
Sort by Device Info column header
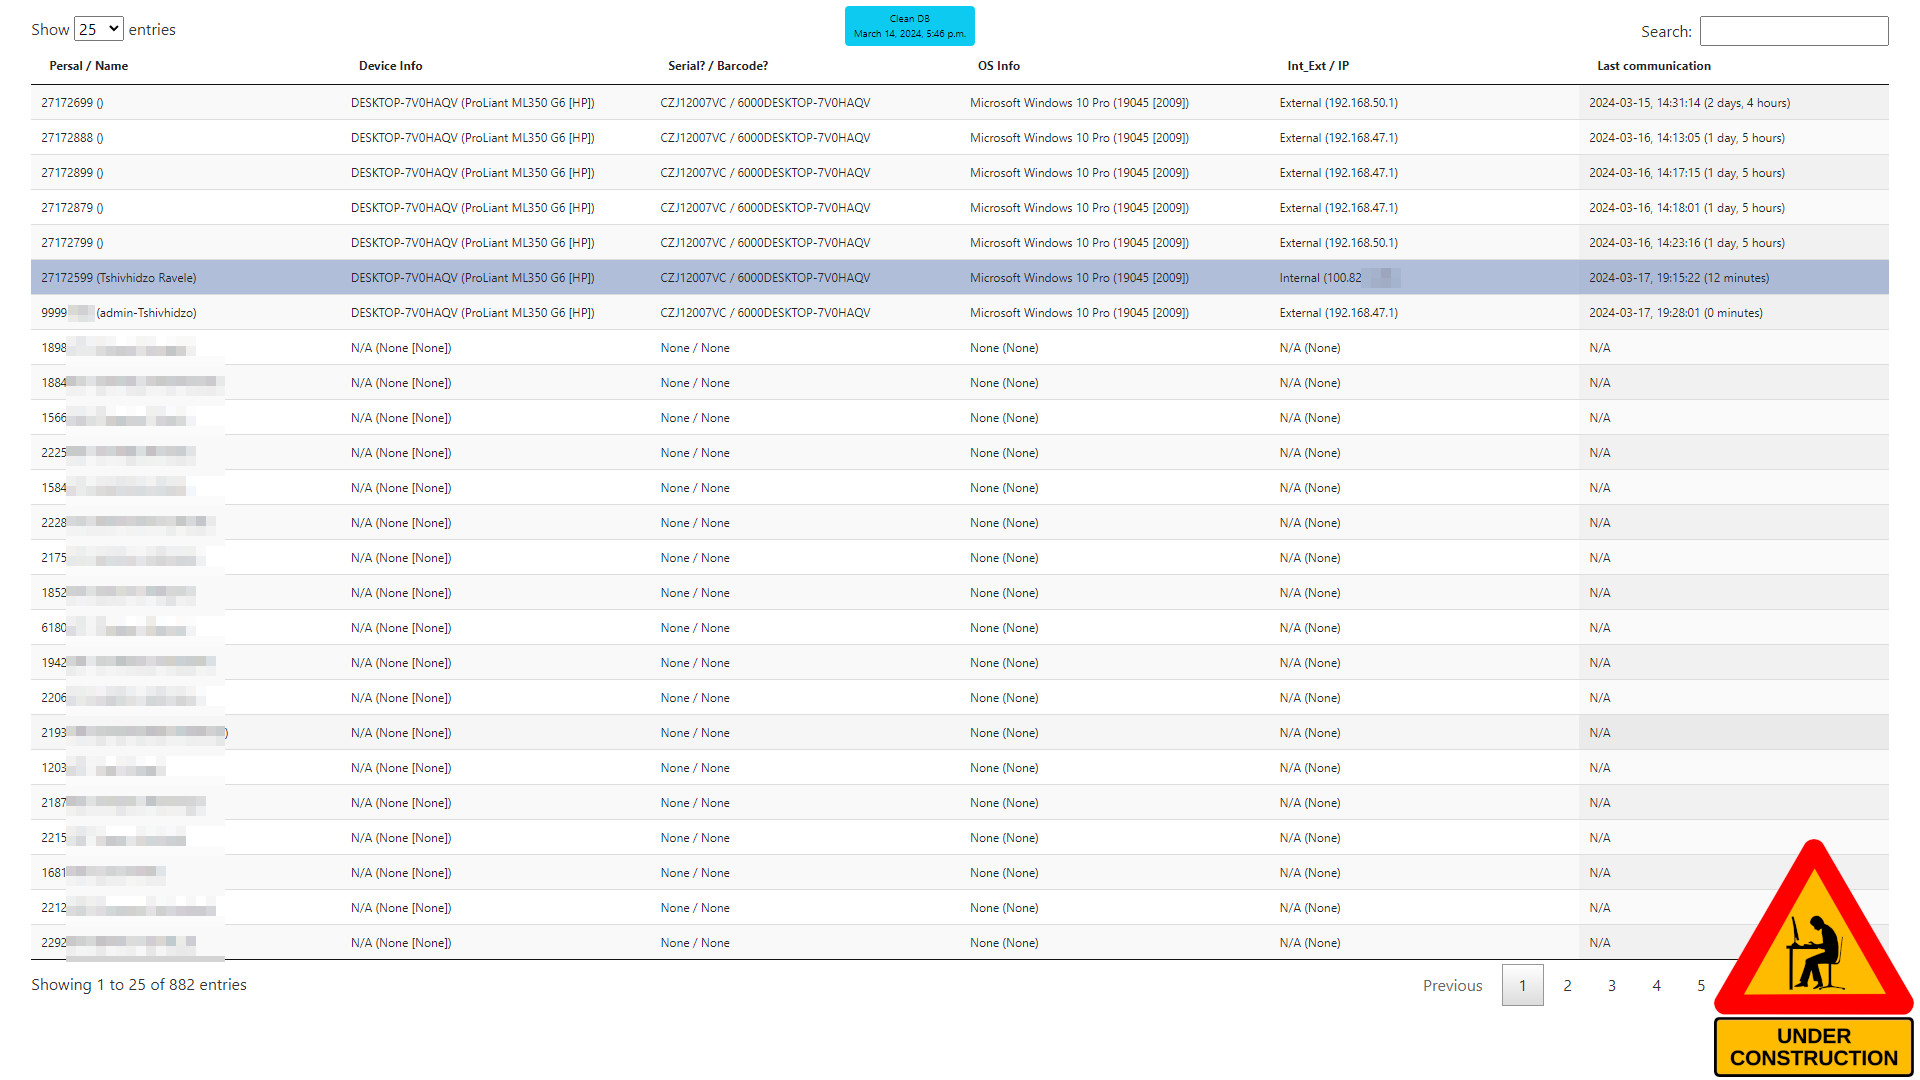390,66
